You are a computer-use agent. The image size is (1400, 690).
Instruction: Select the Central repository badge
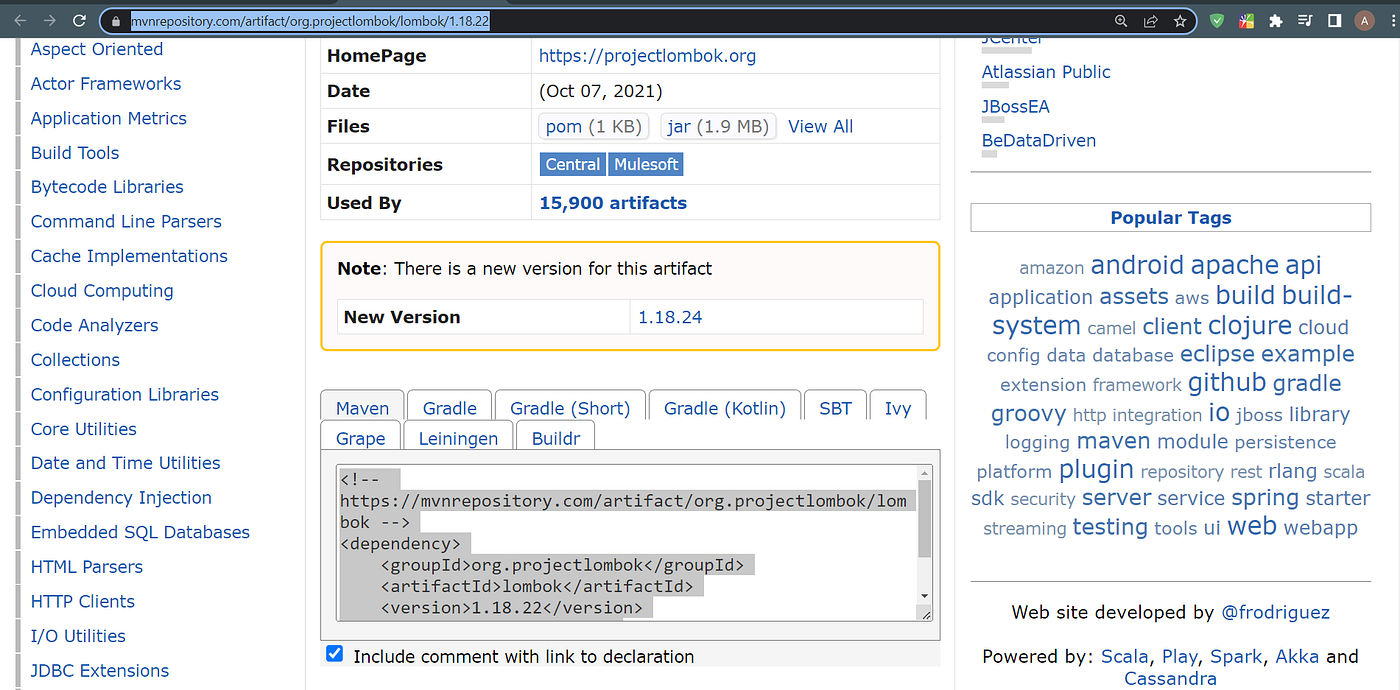[572, 163]
